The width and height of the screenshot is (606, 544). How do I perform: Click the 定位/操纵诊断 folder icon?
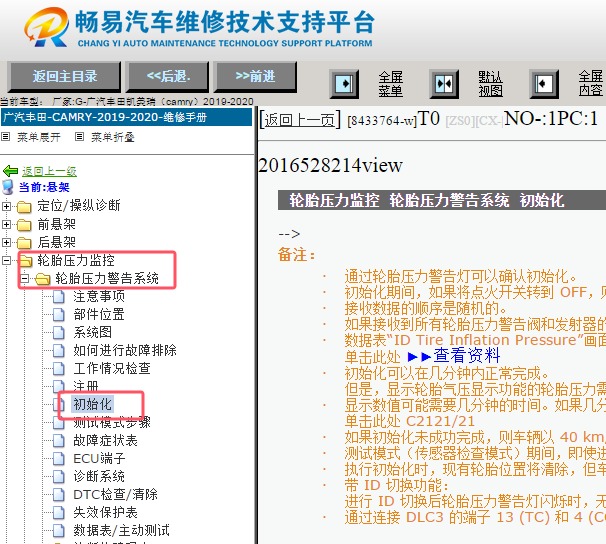click(24, 207)
